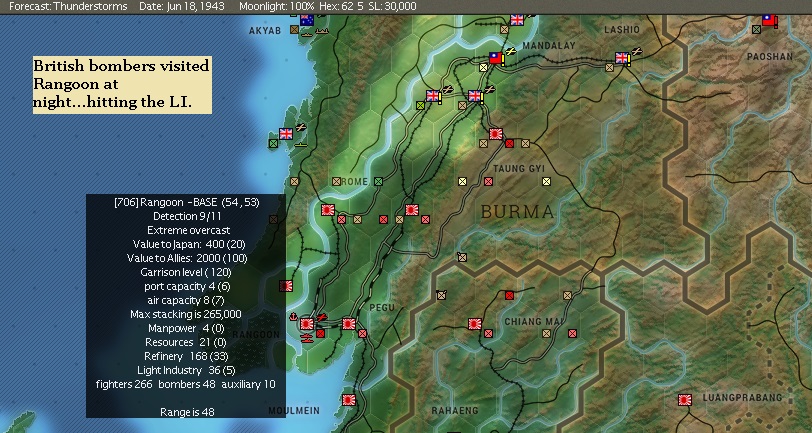Click the SL: 30,000 status entry
The height and width of the screenshot is (433, 812).
click(x=392, y=6)
